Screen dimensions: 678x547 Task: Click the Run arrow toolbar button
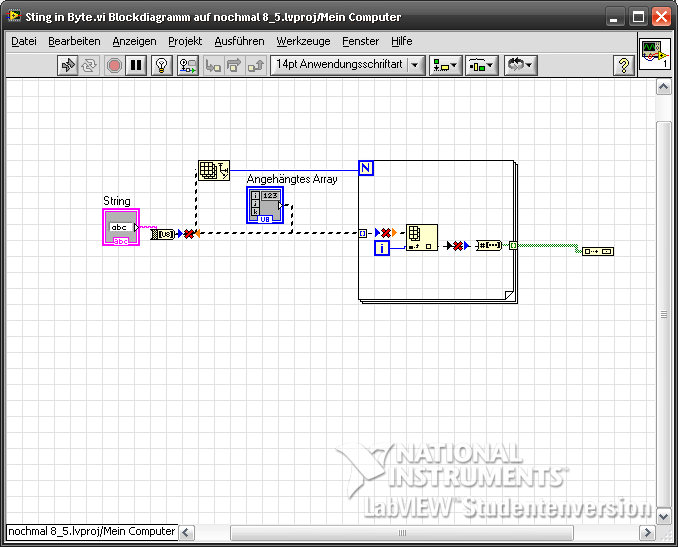click(x=68, y=66)
